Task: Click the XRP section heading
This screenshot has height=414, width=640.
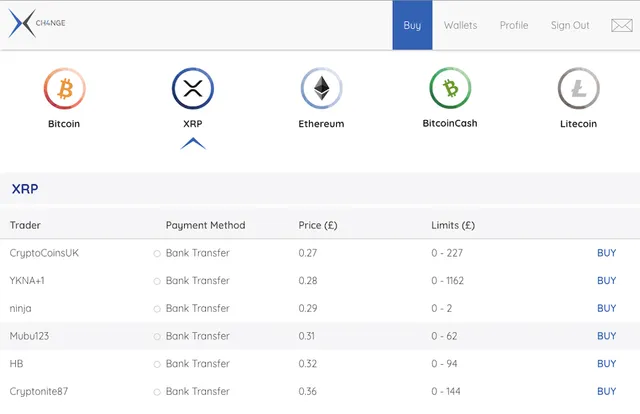Action: tap(25, 189)
